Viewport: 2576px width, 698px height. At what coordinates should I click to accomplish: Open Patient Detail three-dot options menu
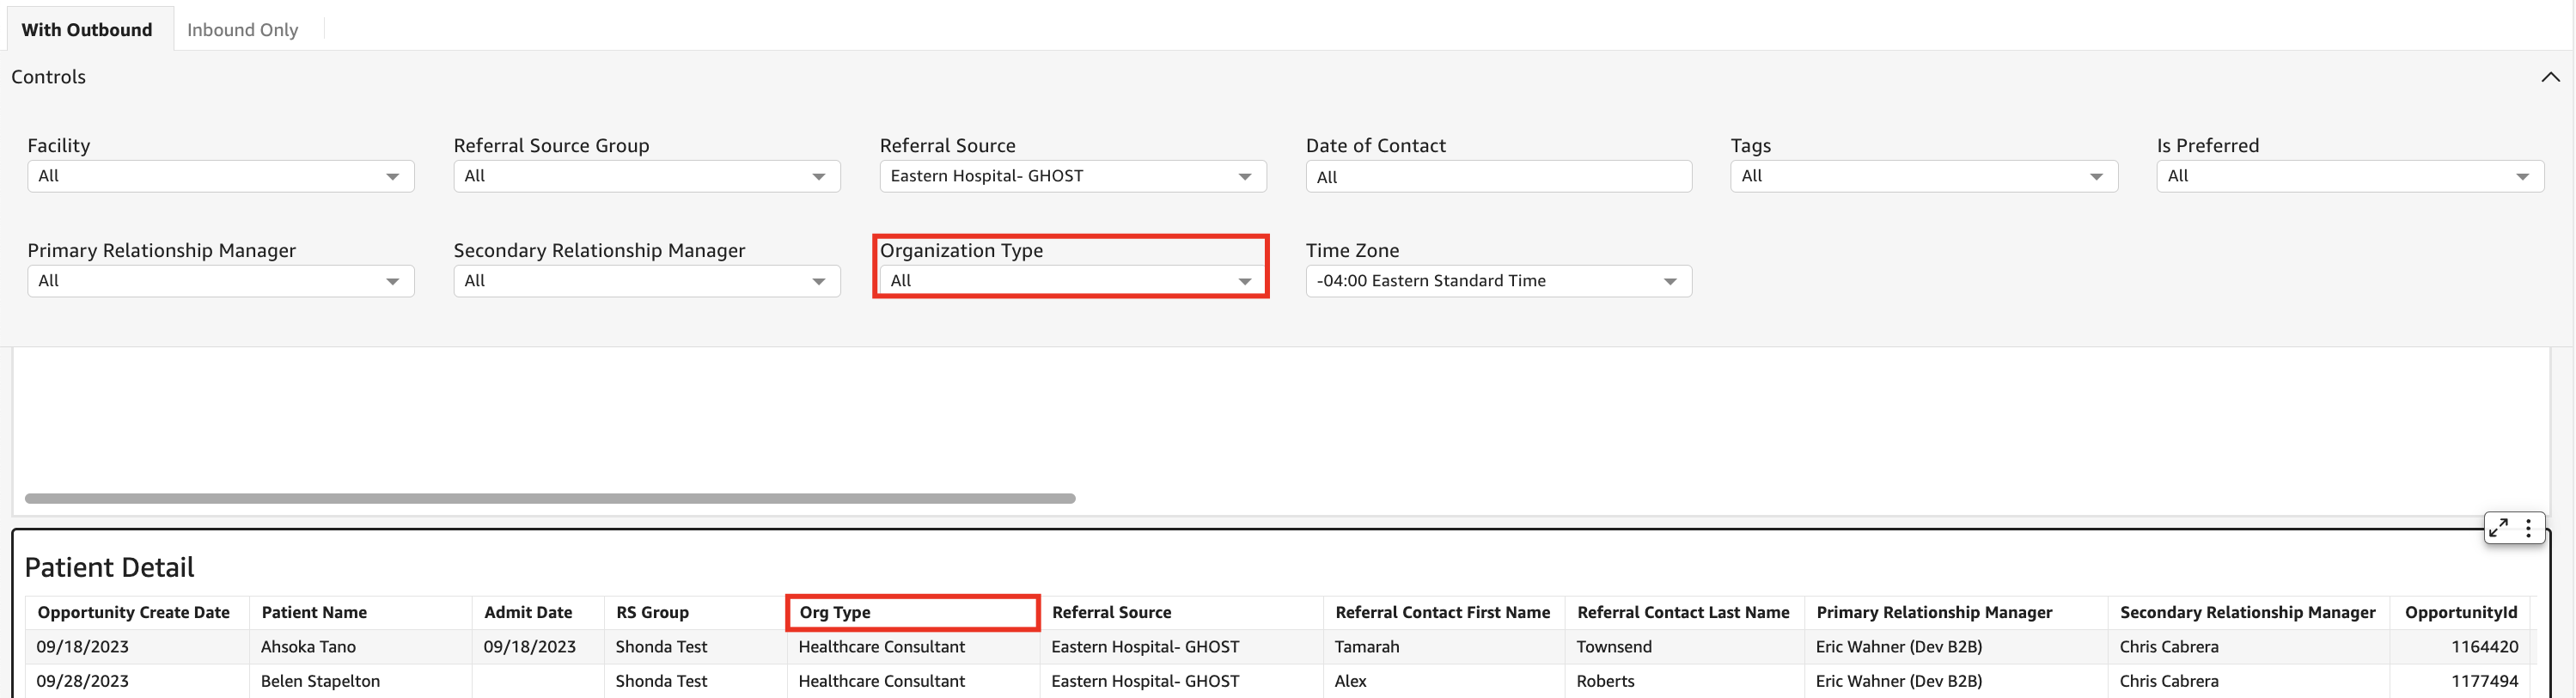coord(2528,528)
